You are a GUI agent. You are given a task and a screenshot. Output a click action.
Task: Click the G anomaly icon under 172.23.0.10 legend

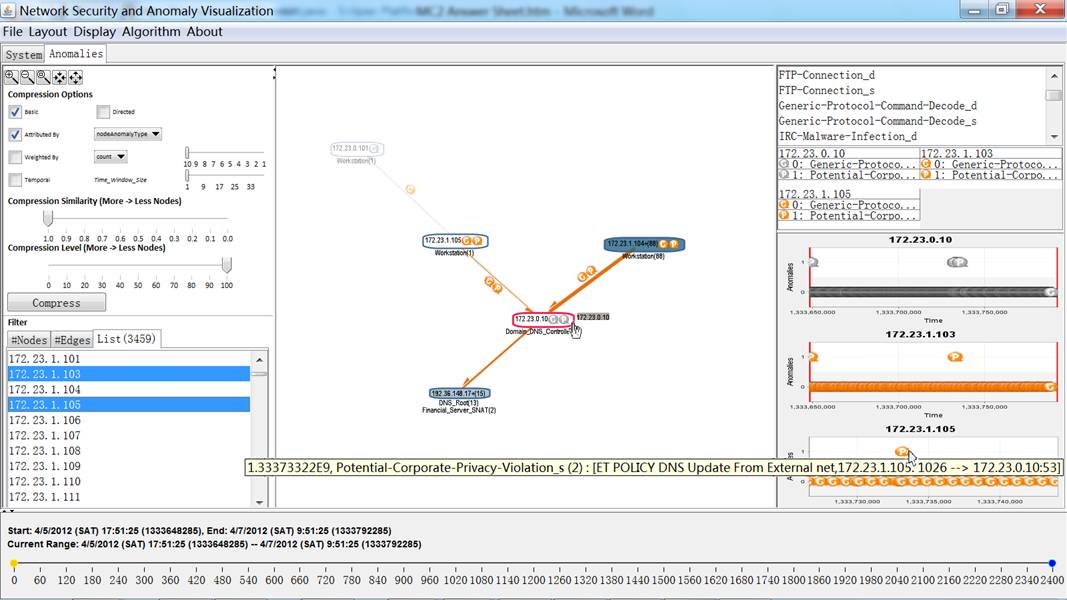(x=784, y=164)
